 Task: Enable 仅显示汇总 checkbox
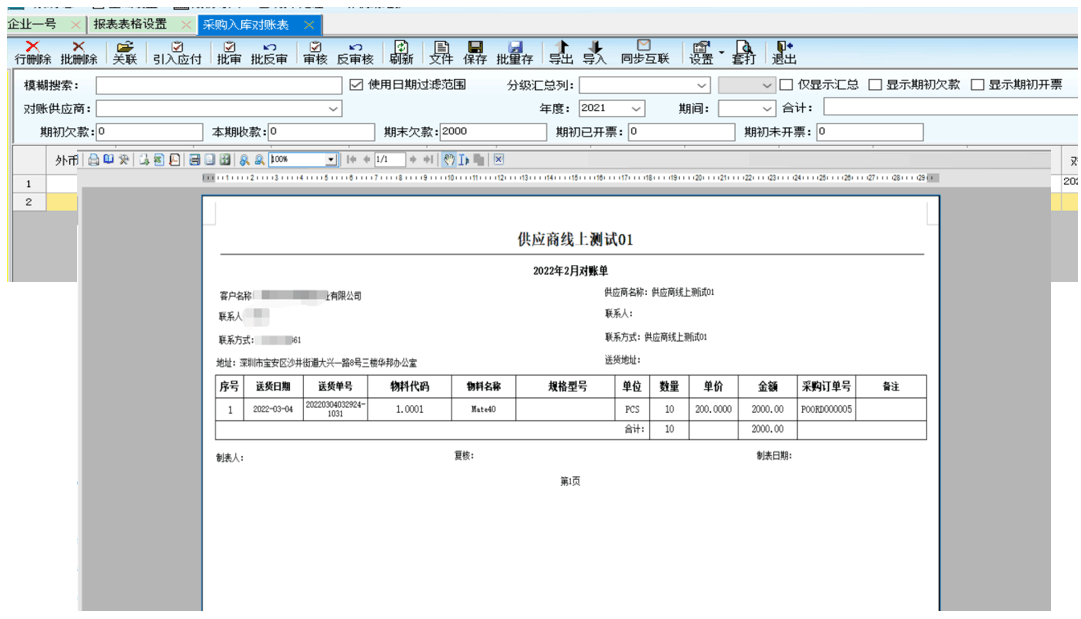(x=786, y=85)
